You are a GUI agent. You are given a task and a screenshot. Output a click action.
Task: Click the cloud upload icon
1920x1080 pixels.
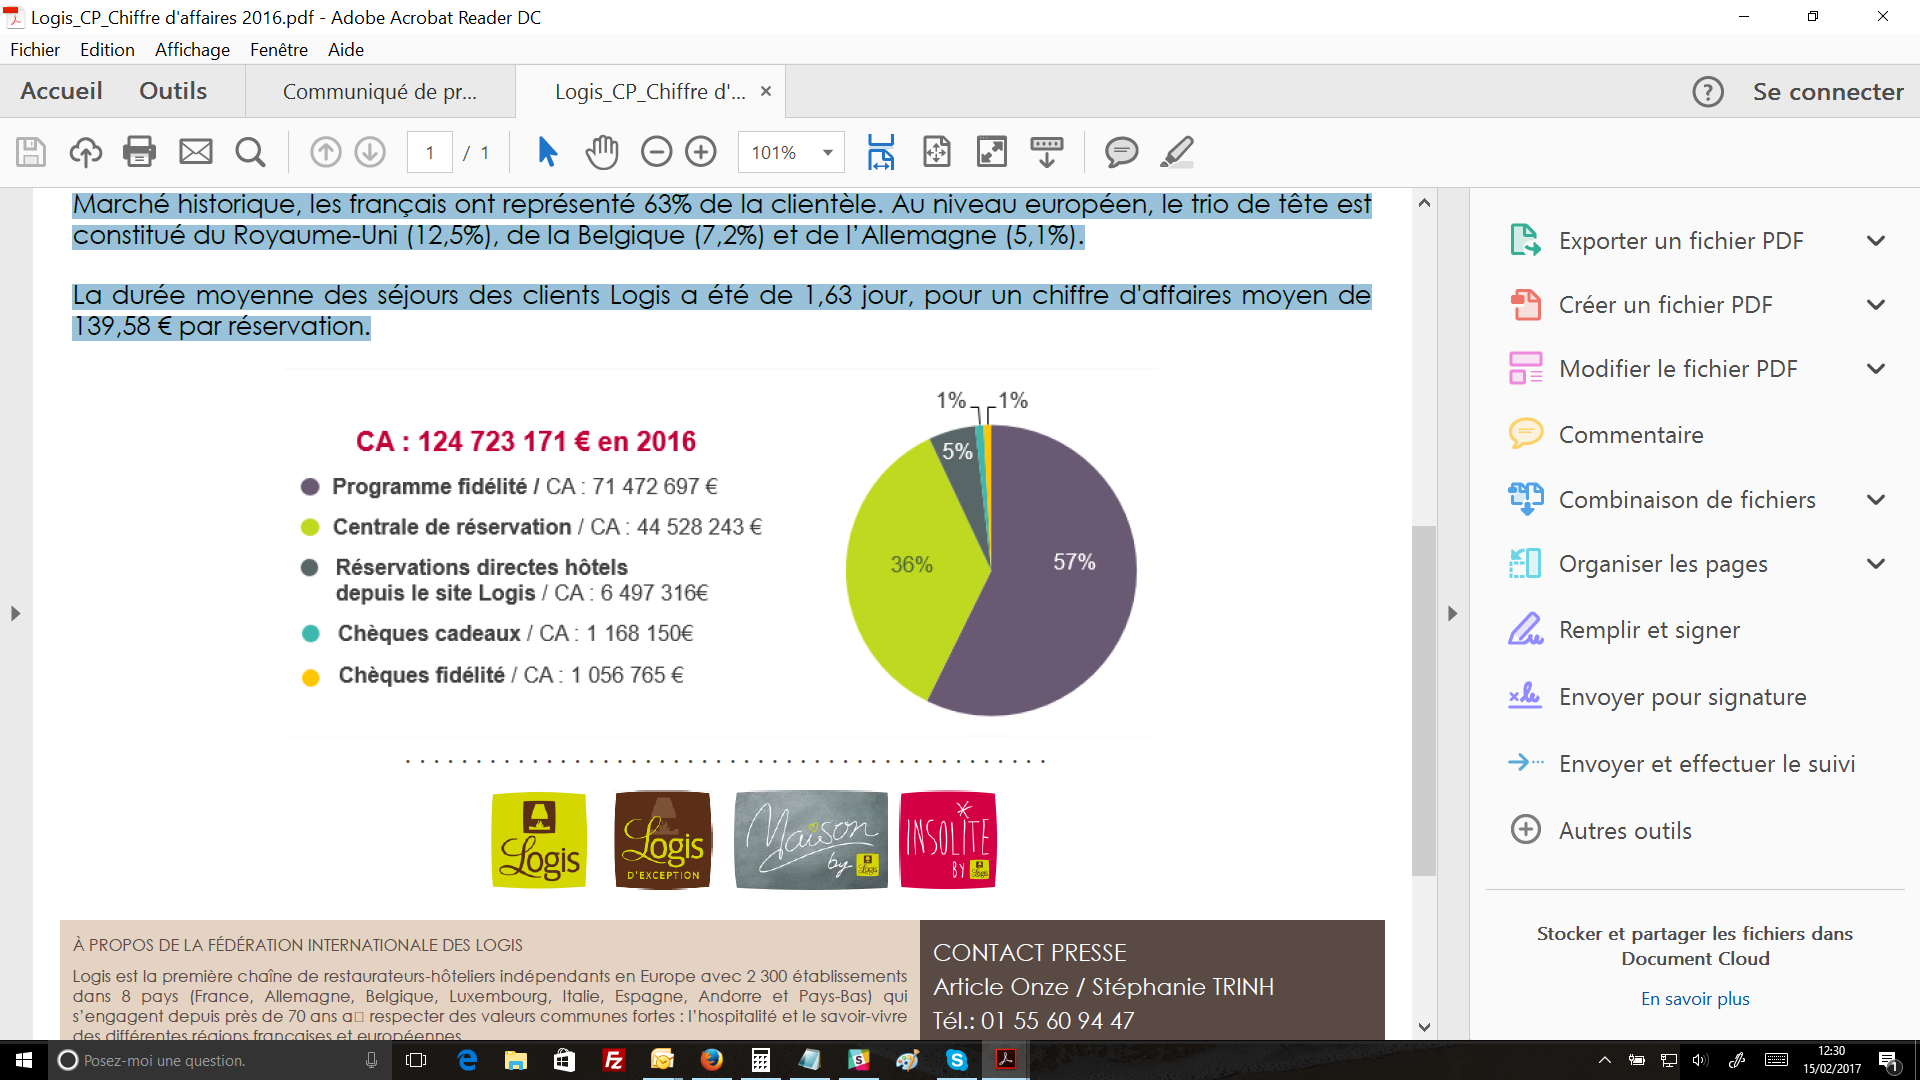coord(86,152)
